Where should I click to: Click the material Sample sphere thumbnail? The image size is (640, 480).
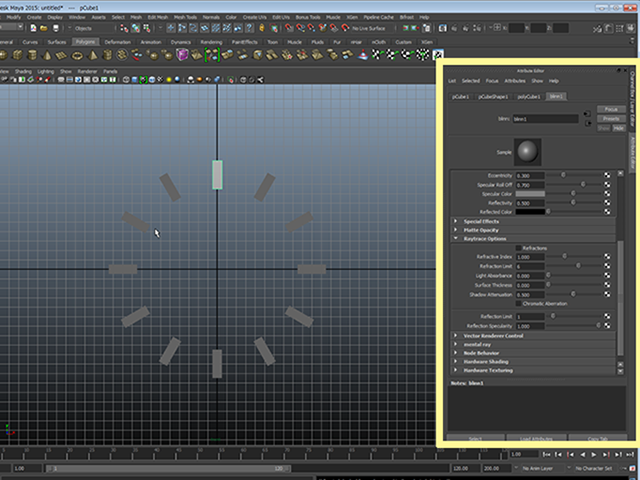pyautogui.click(x=527, y=151)
